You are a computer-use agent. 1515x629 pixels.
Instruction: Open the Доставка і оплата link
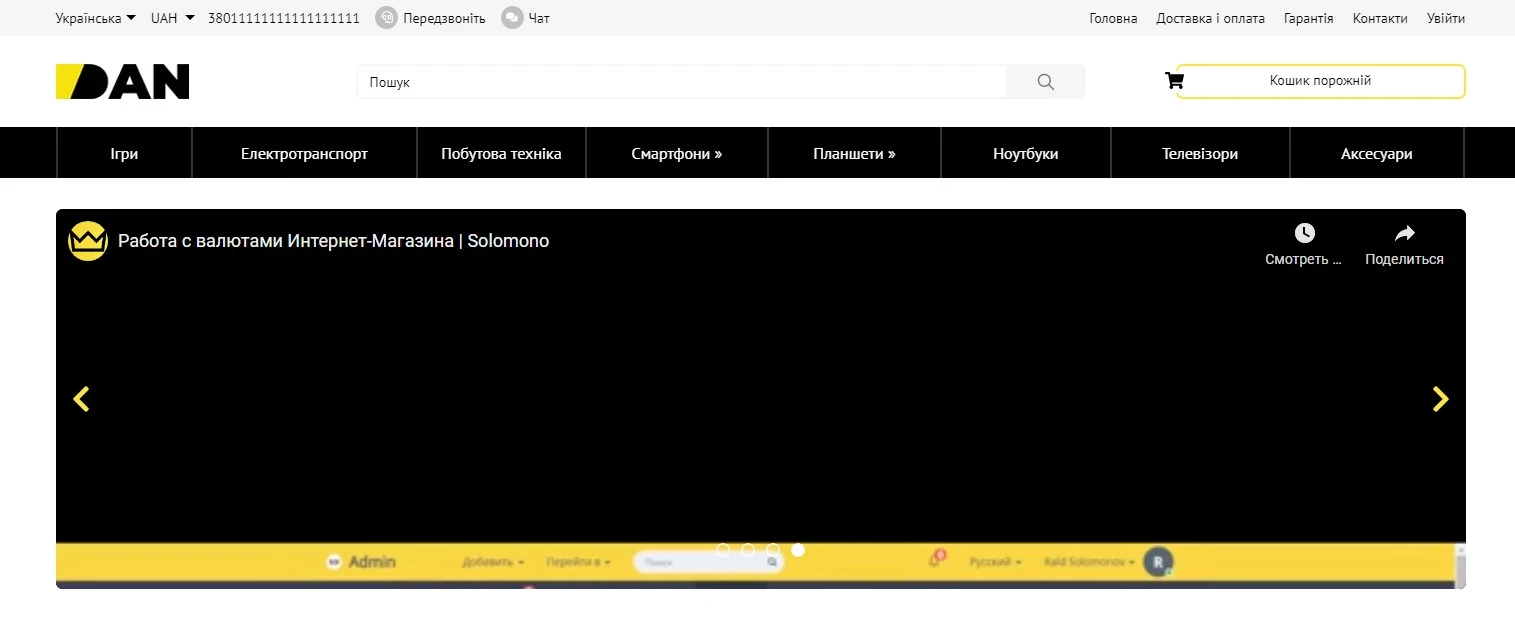point(1210,18)
